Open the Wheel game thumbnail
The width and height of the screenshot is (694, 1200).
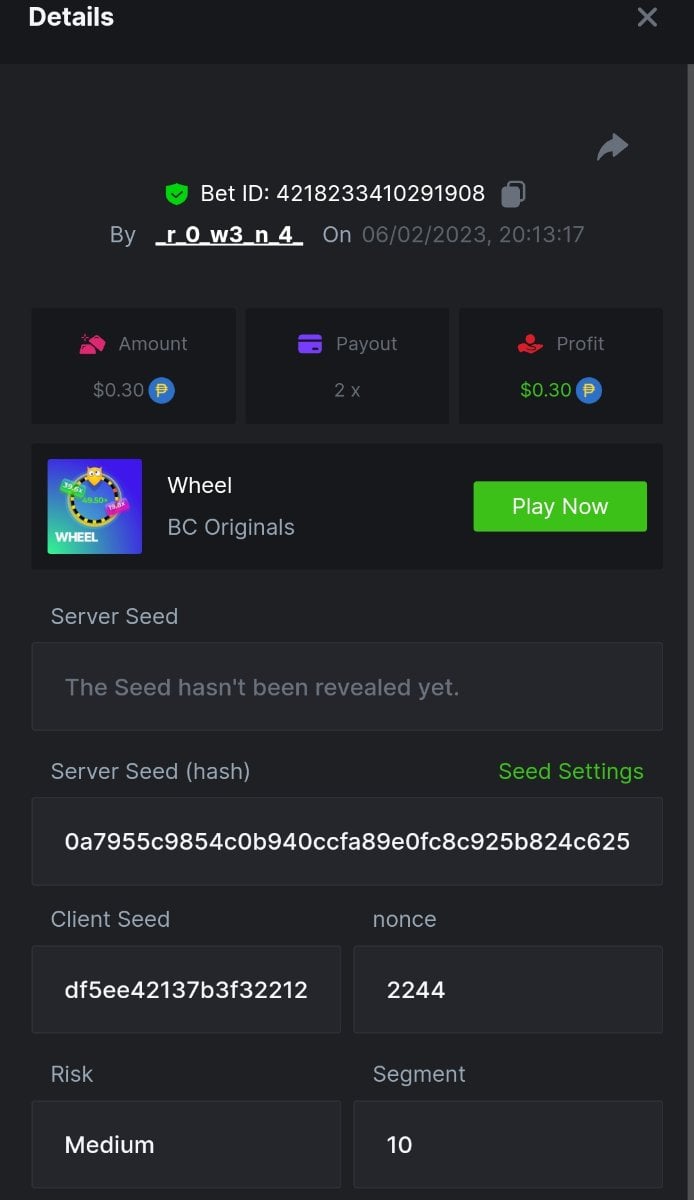95,506
